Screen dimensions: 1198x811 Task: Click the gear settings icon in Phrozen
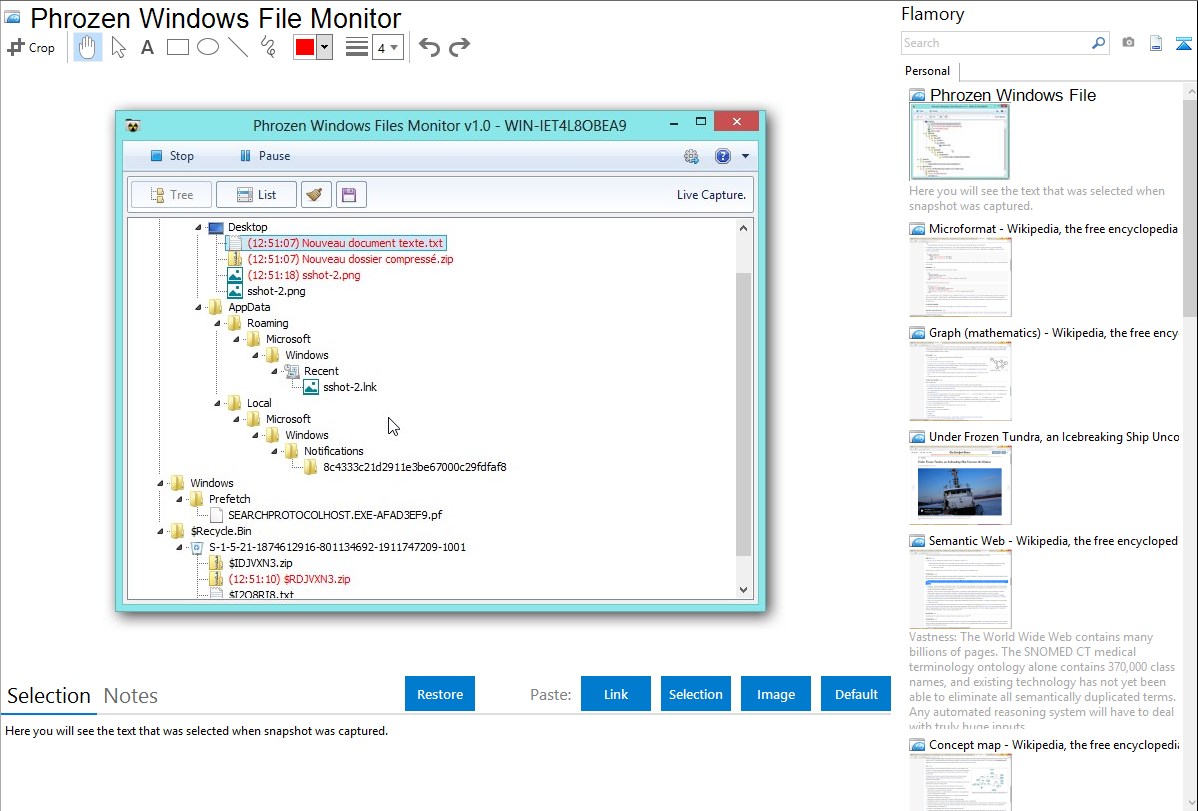(x=691, y=156)
